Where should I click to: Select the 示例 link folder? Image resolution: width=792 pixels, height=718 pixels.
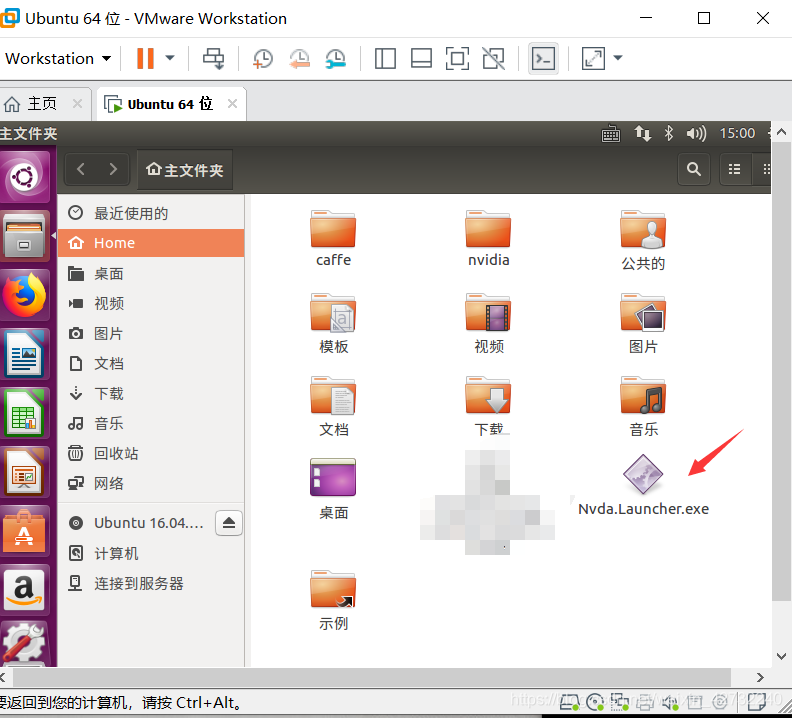333,600
